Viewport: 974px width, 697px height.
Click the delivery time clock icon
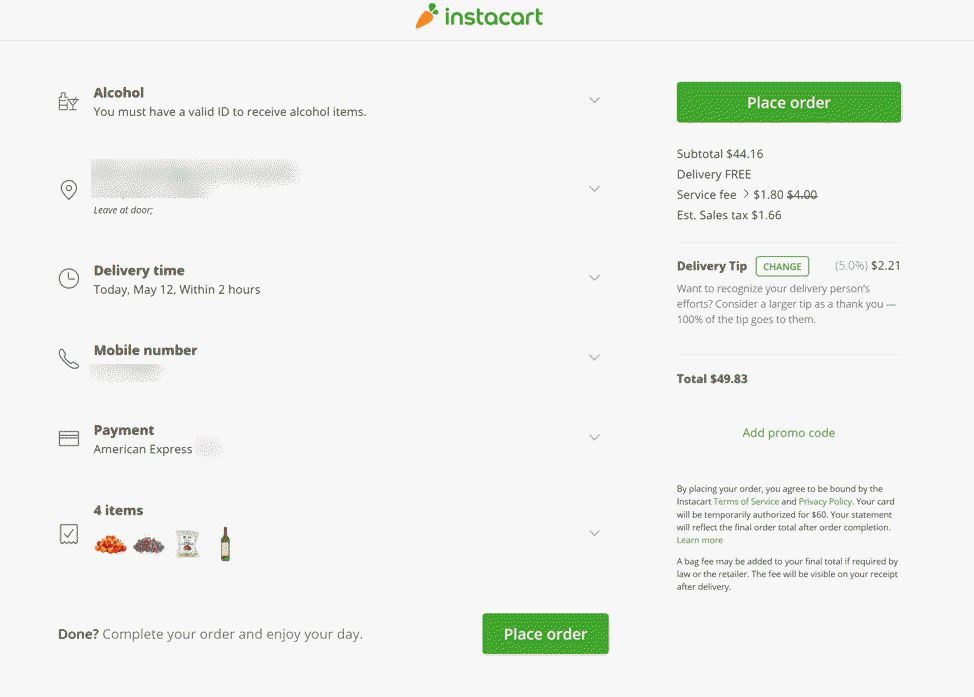pos(69,279)
